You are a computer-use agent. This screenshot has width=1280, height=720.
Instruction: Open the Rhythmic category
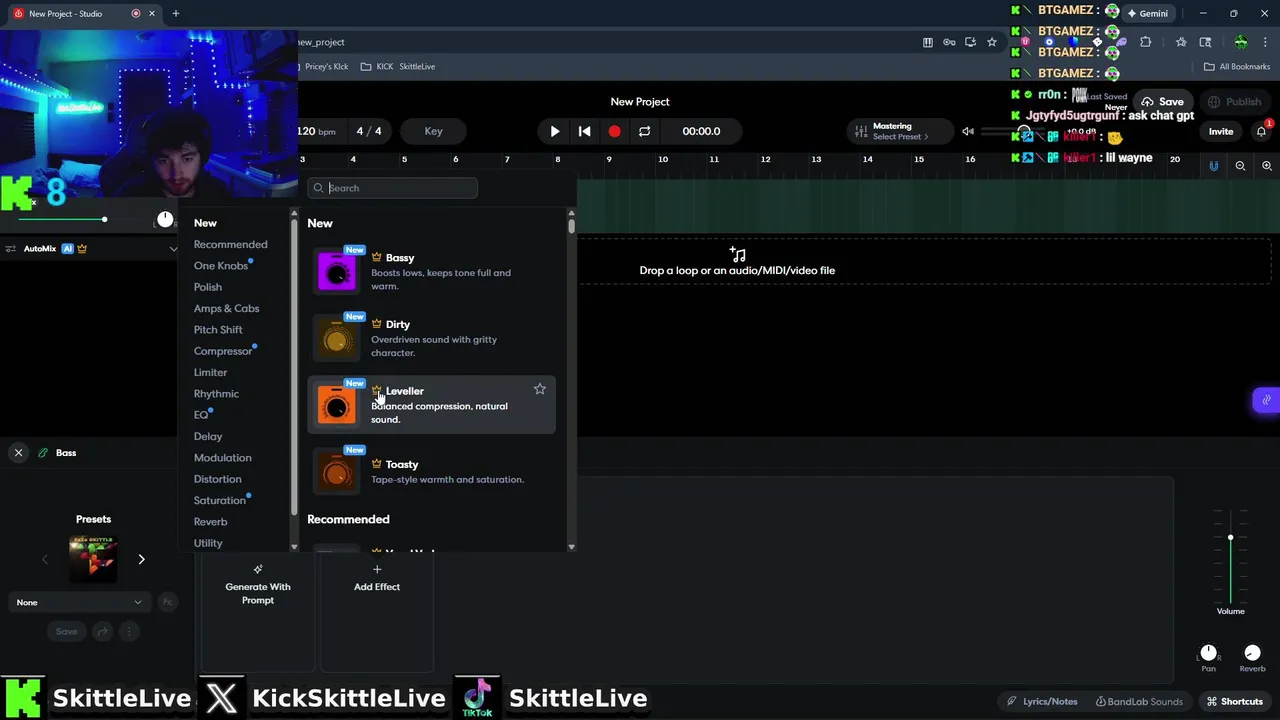point(216,394)
